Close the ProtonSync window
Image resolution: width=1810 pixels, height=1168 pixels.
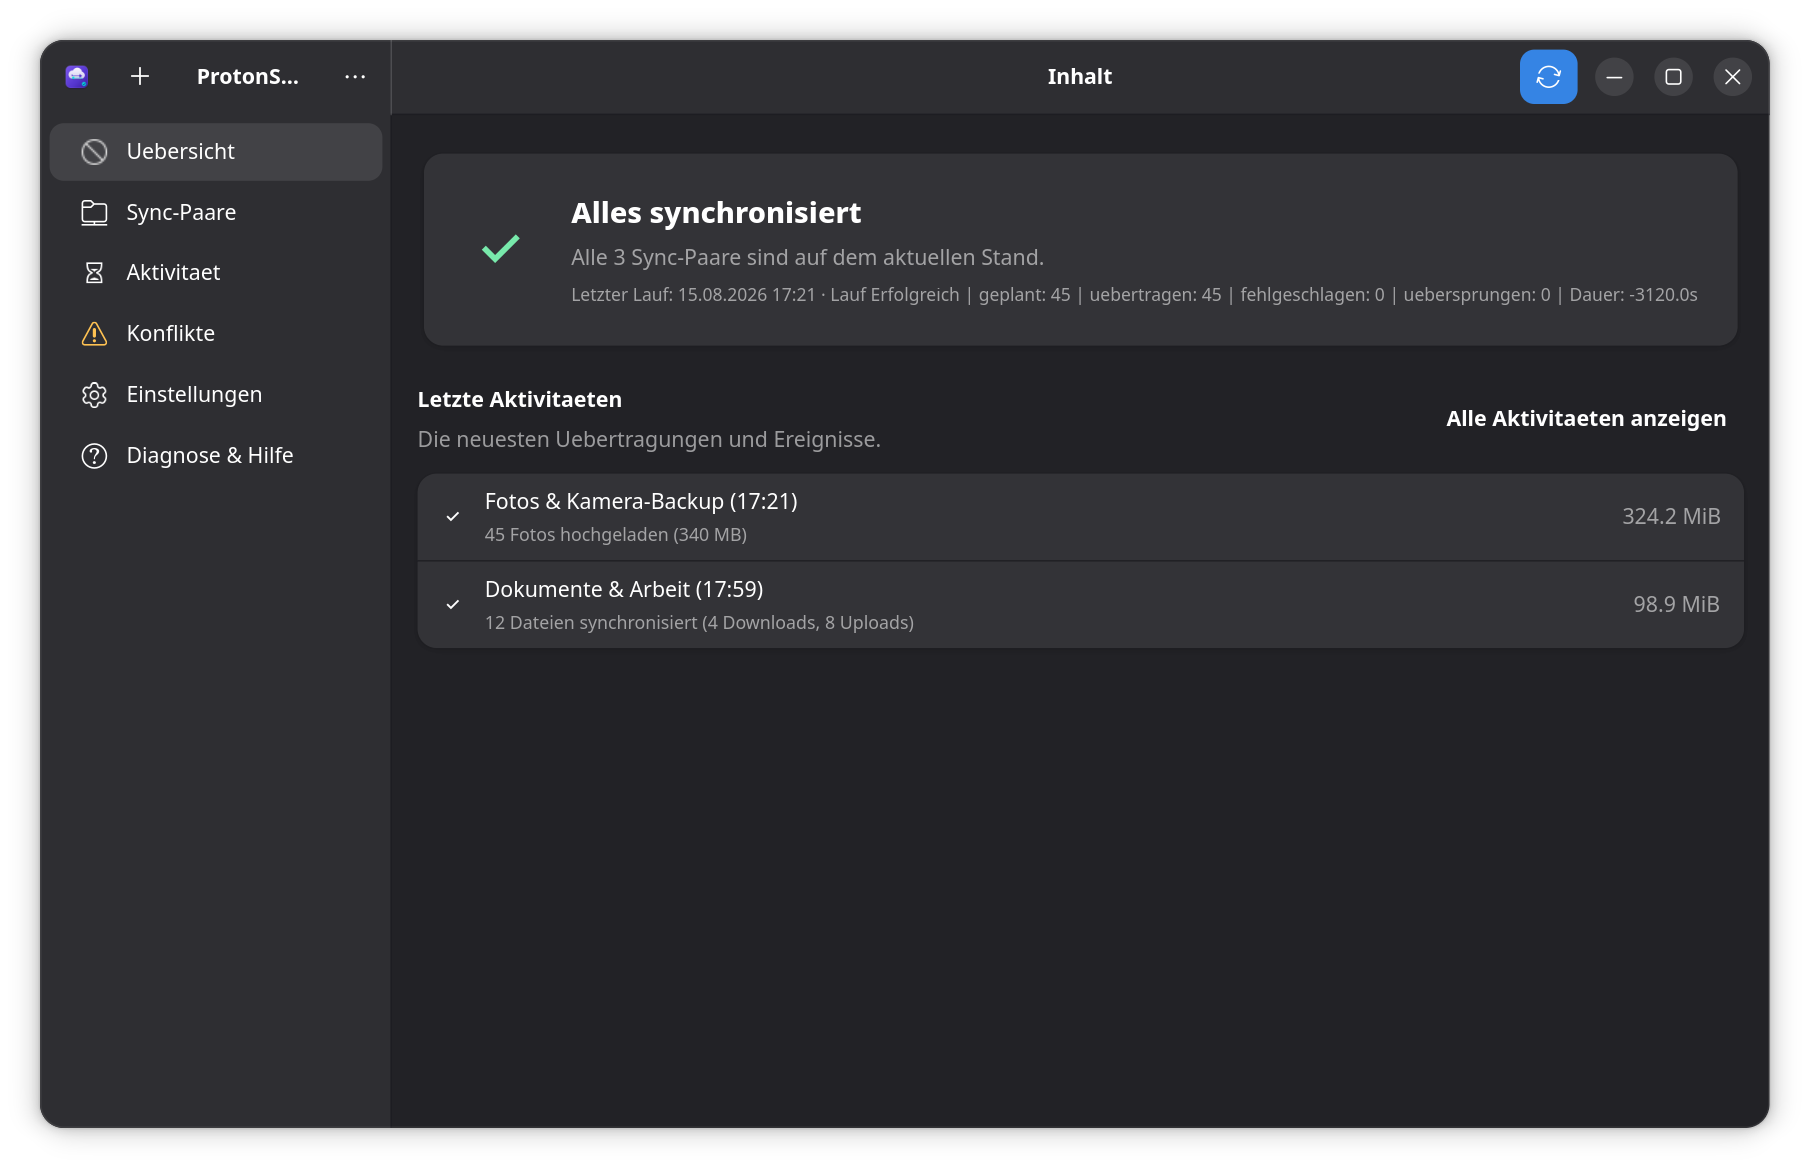[1733, 77]
